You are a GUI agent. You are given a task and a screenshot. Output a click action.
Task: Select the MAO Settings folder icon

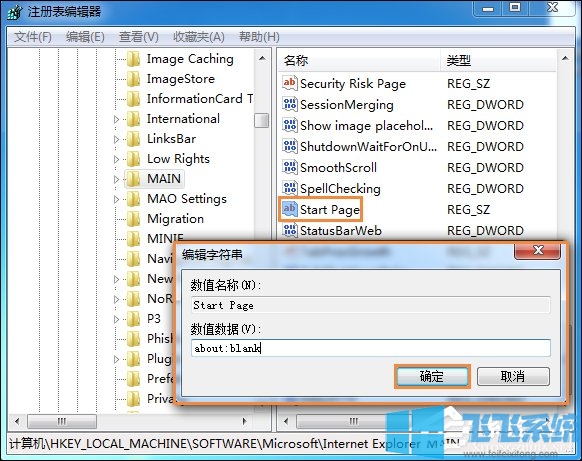tap(133, 199)
